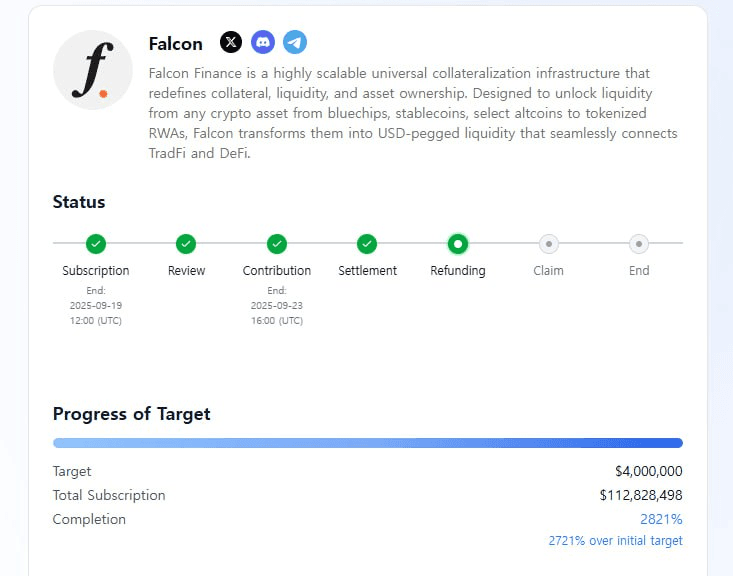Open Falcon's Discord icon
733x576 pixels.
263,42
